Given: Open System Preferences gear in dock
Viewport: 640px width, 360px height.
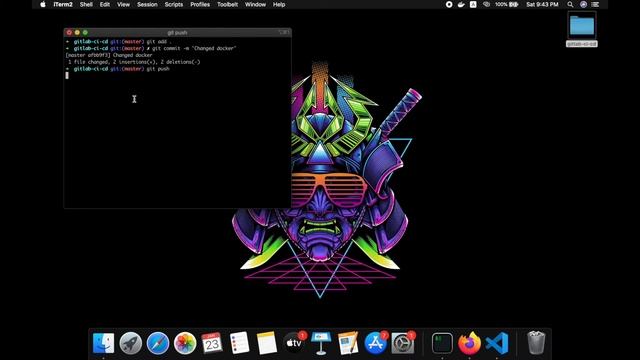Looking at the screenshot, I should click(402, 343).
